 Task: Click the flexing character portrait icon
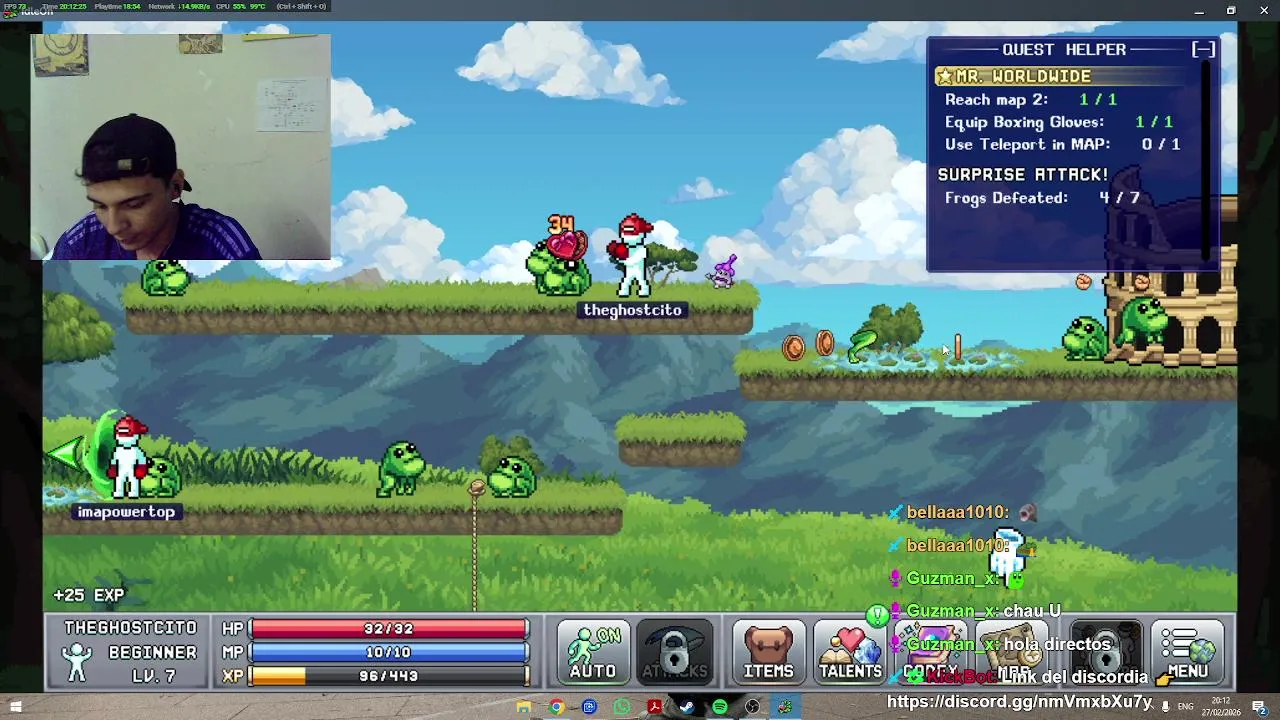point(78,662)
